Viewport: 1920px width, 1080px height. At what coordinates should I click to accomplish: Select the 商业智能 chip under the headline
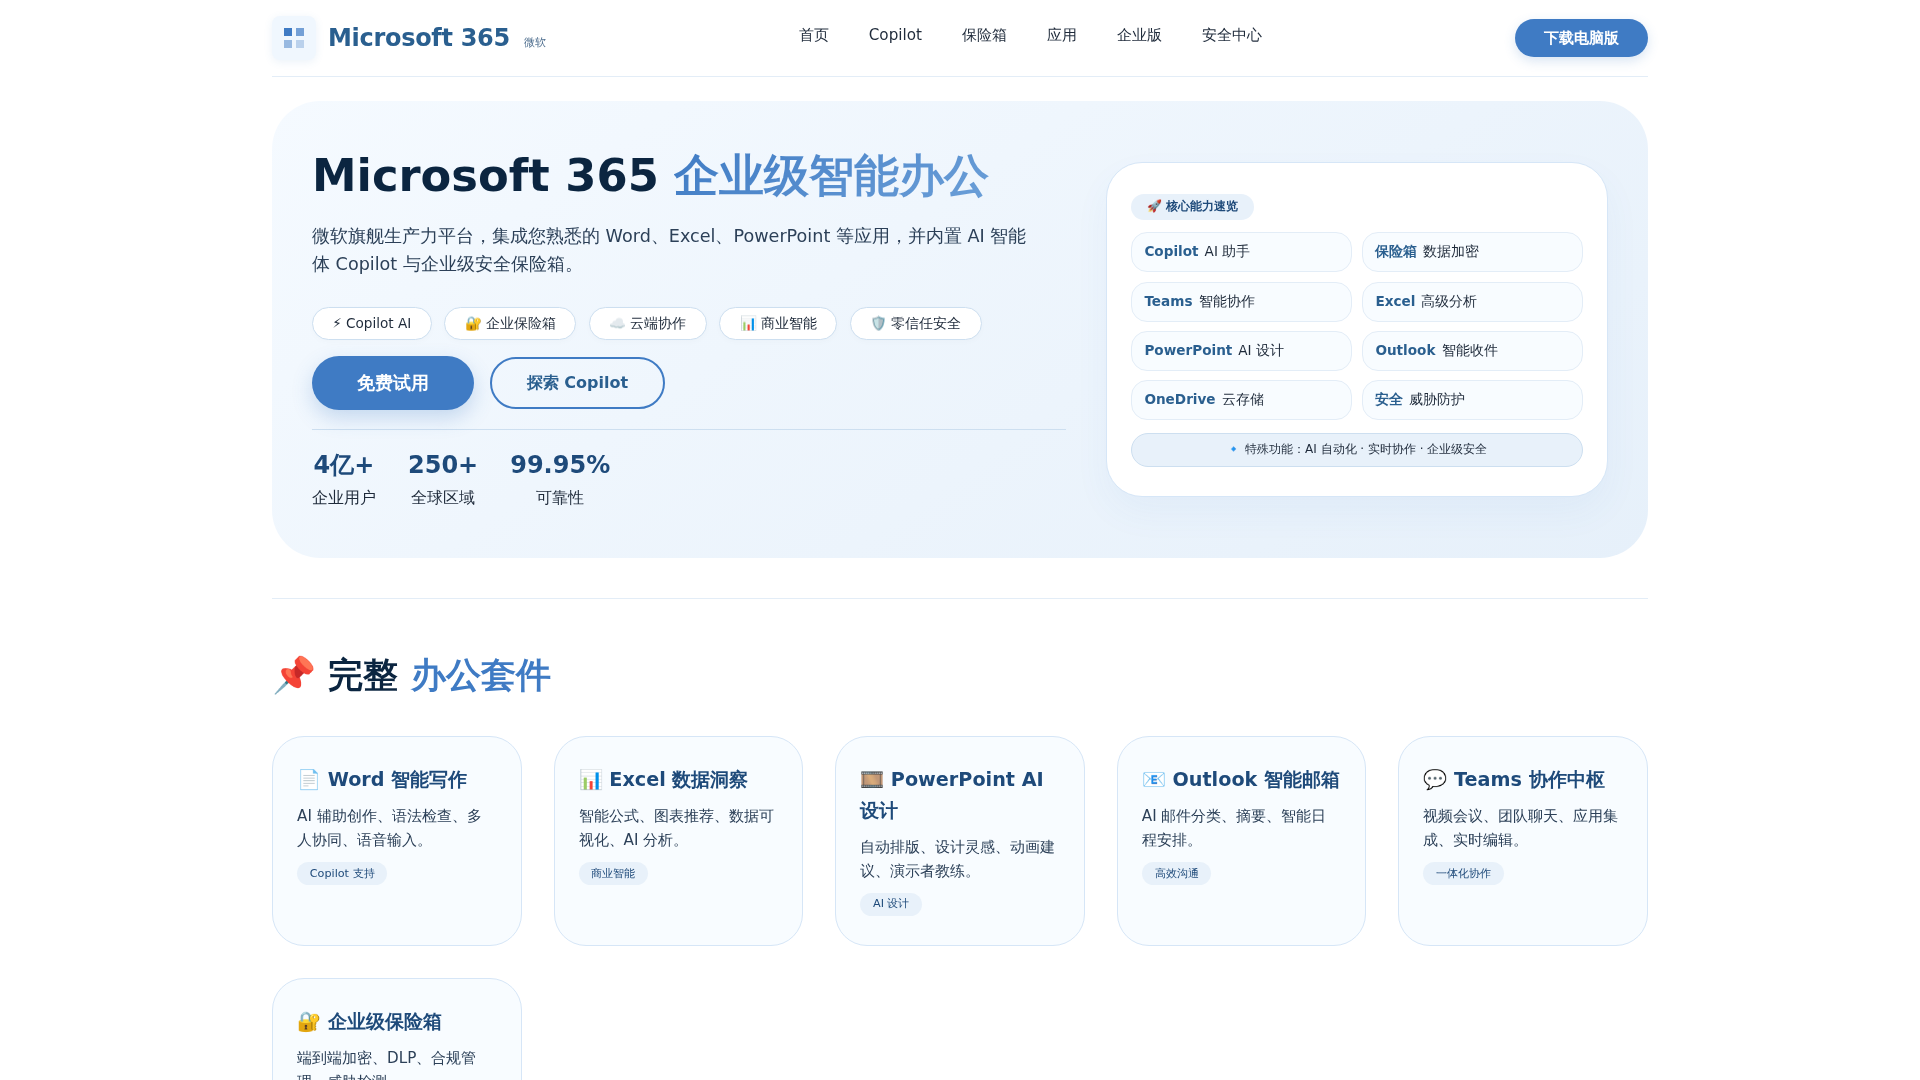pyautogui.click(x=778, y=324)
